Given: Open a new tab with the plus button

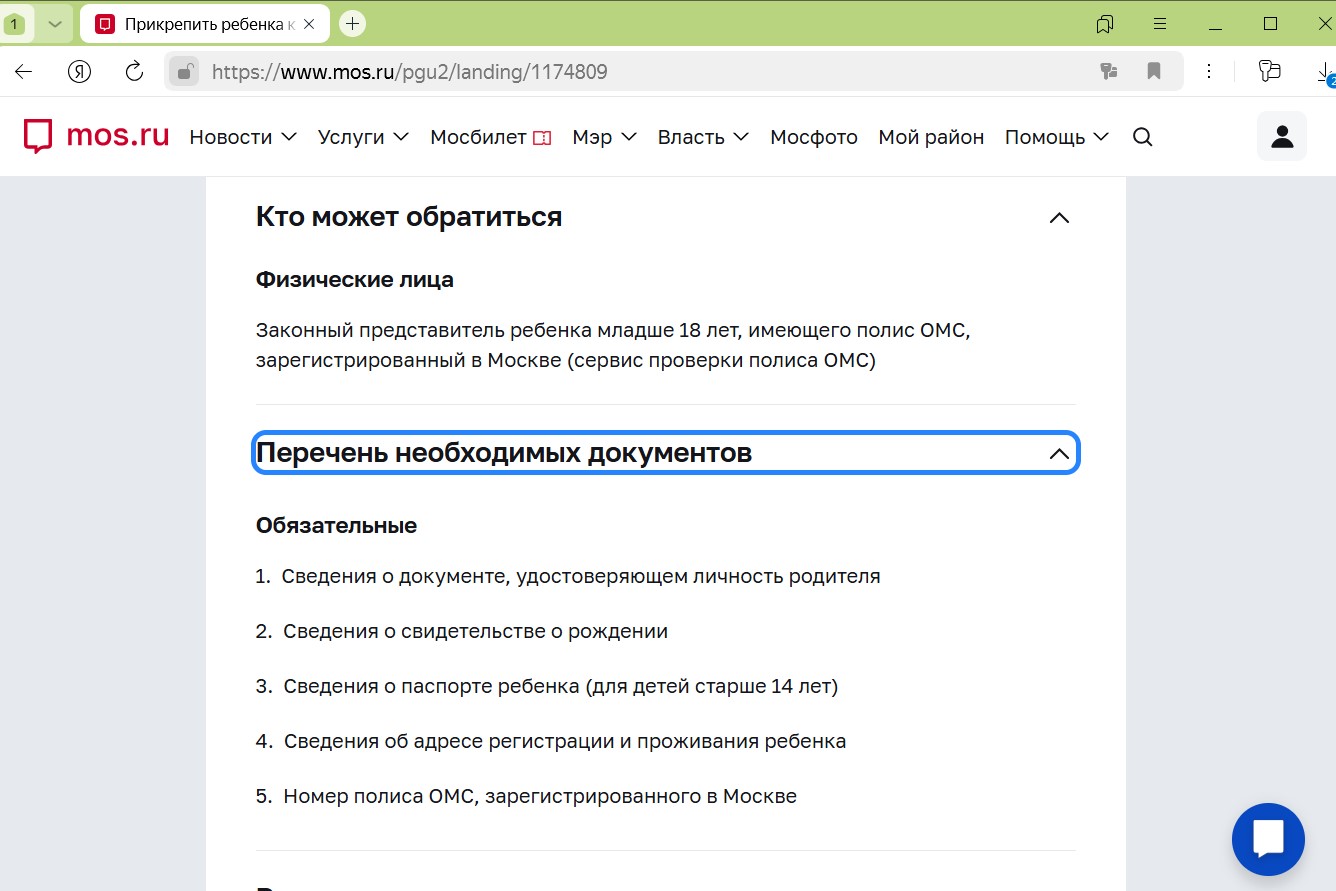Looking at the screenshot, I should tap(351, 22).
